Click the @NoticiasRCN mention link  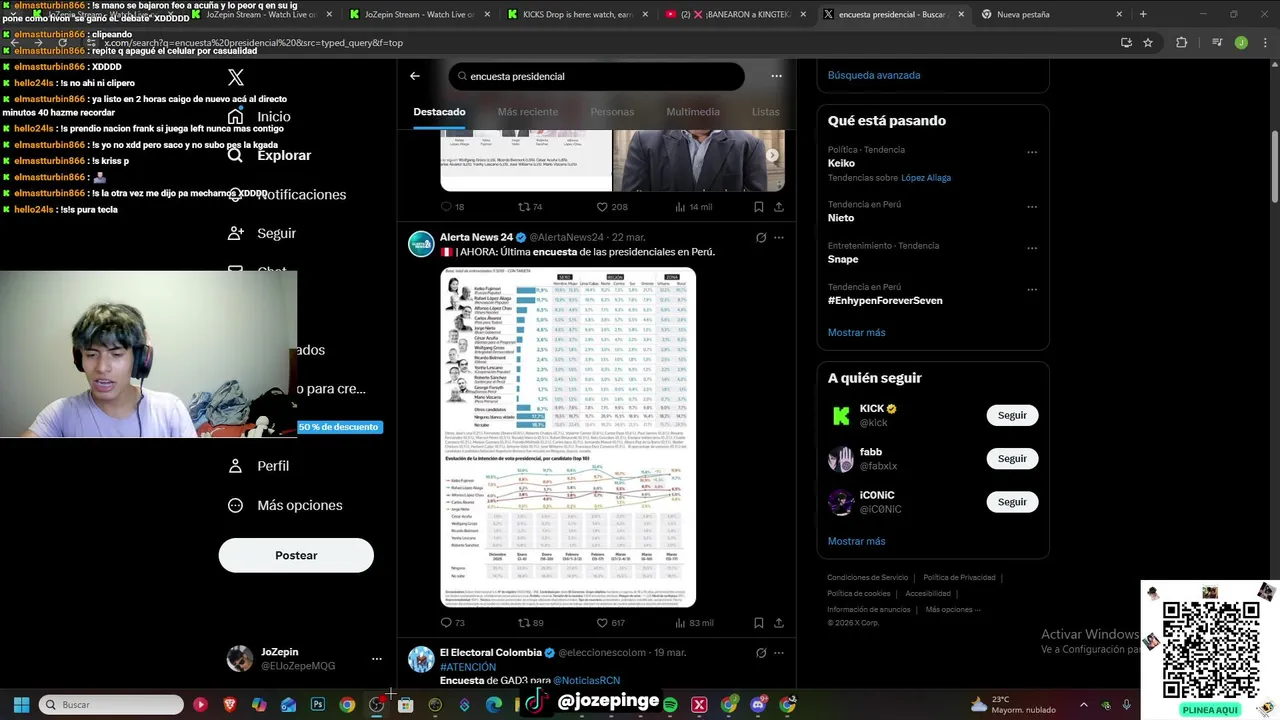(587, 680)
